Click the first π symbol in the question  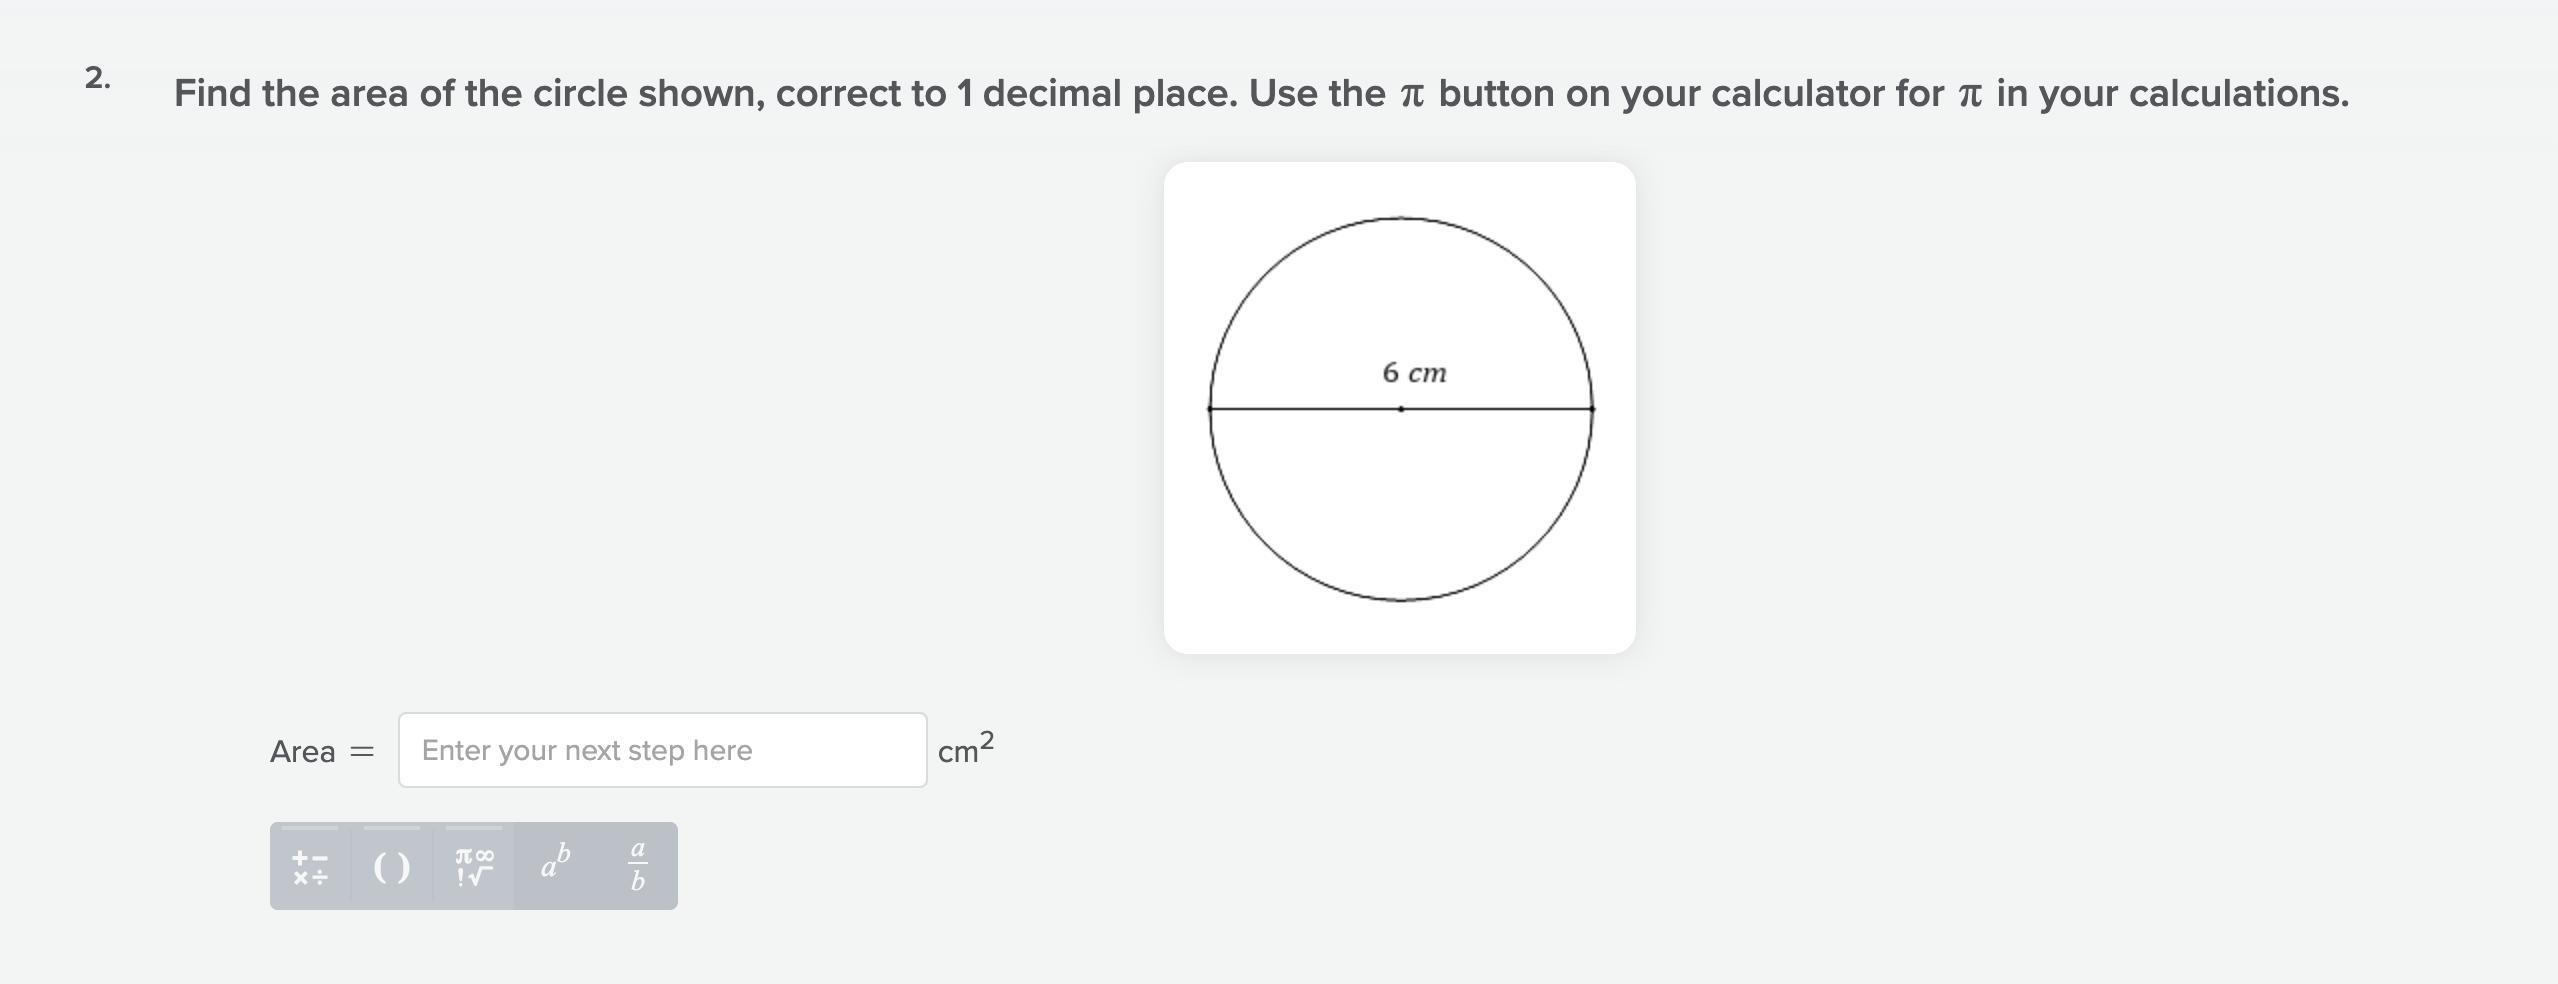[1411, 95]
